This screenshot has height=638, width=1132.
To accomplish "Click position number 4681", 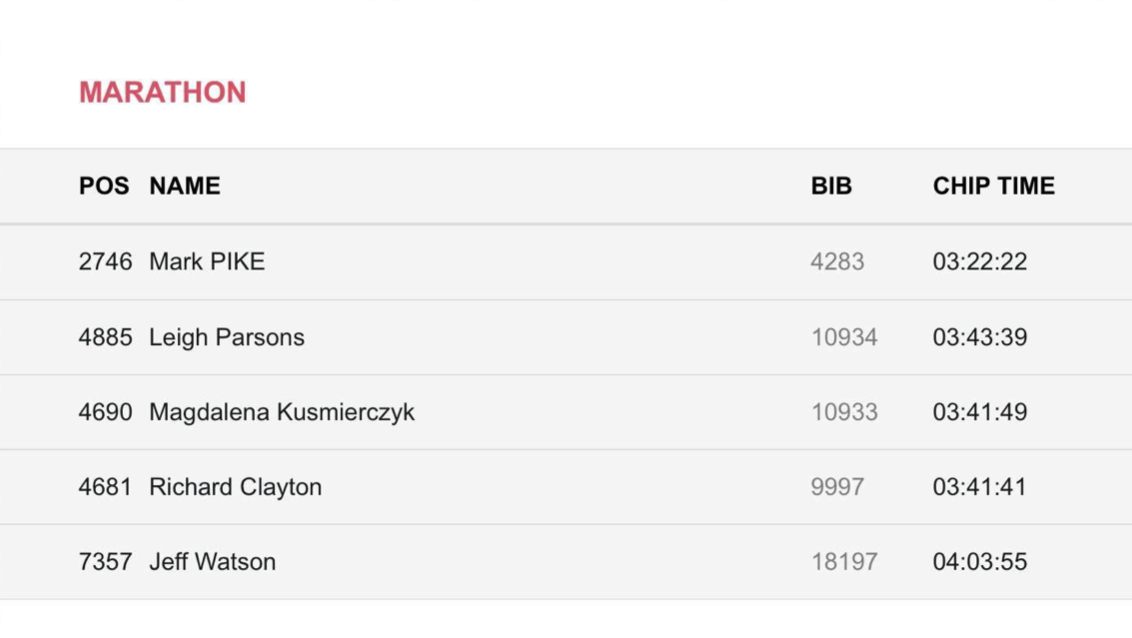I will pyautogui.click(x=105, y=487).
